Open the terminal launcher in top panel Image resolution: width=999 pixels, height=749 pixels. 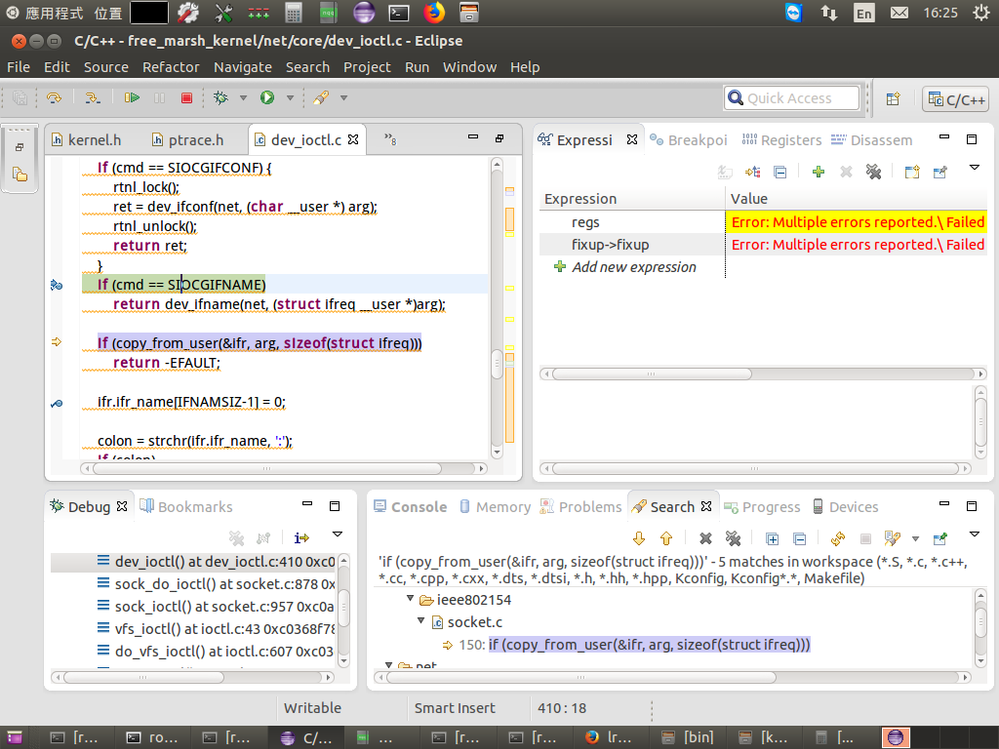point(399,12)
